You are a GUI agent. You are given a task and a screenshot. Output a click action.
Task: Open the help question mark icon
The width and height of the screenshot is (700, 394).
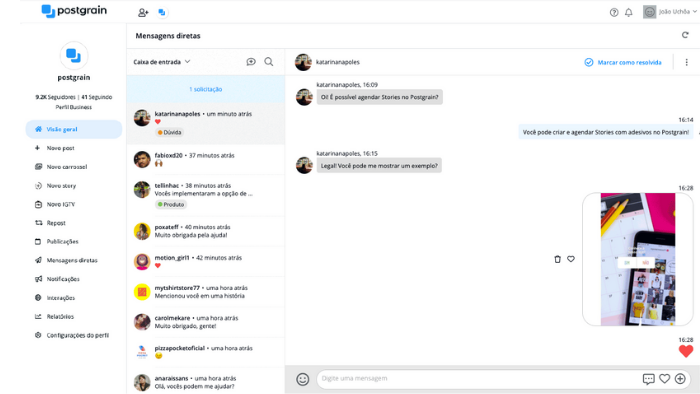click(x=614, y=12)
